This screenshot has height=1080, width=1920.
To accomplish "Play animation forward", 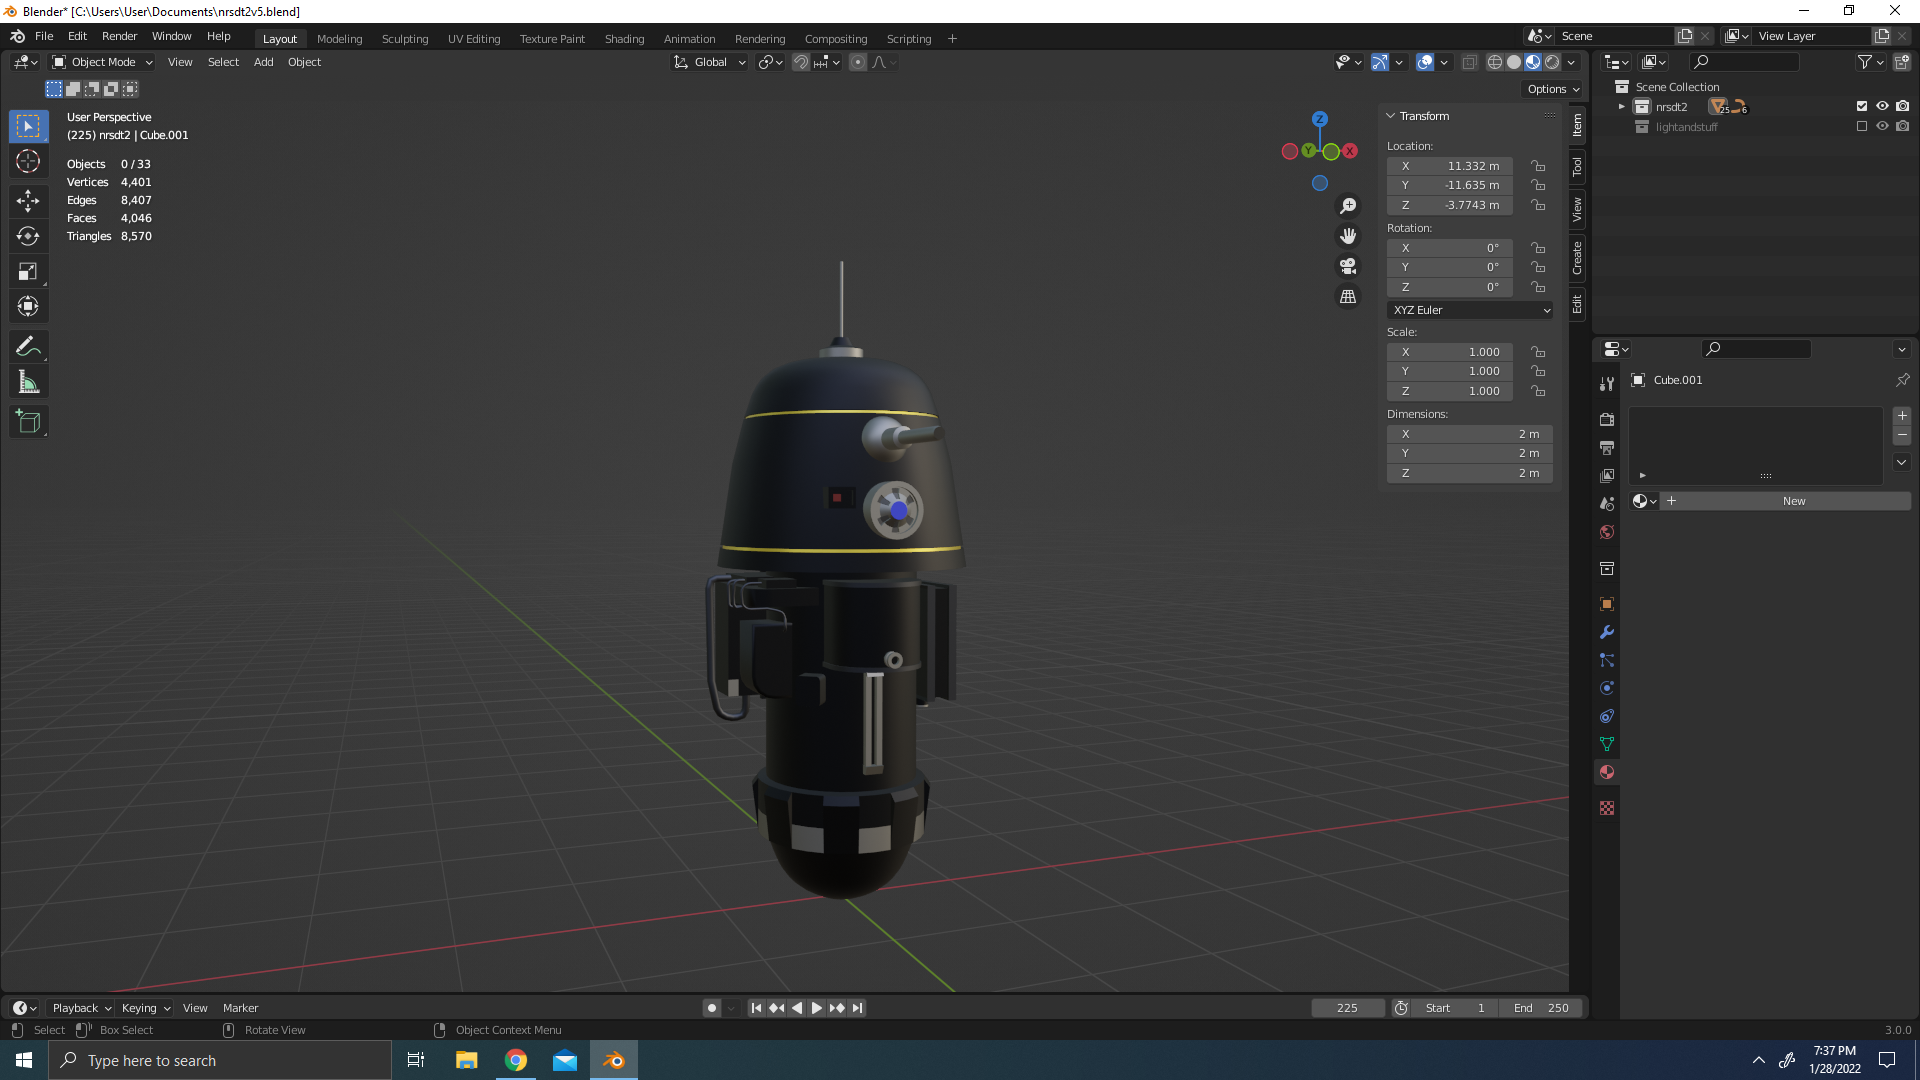I will coord(816,1008).
